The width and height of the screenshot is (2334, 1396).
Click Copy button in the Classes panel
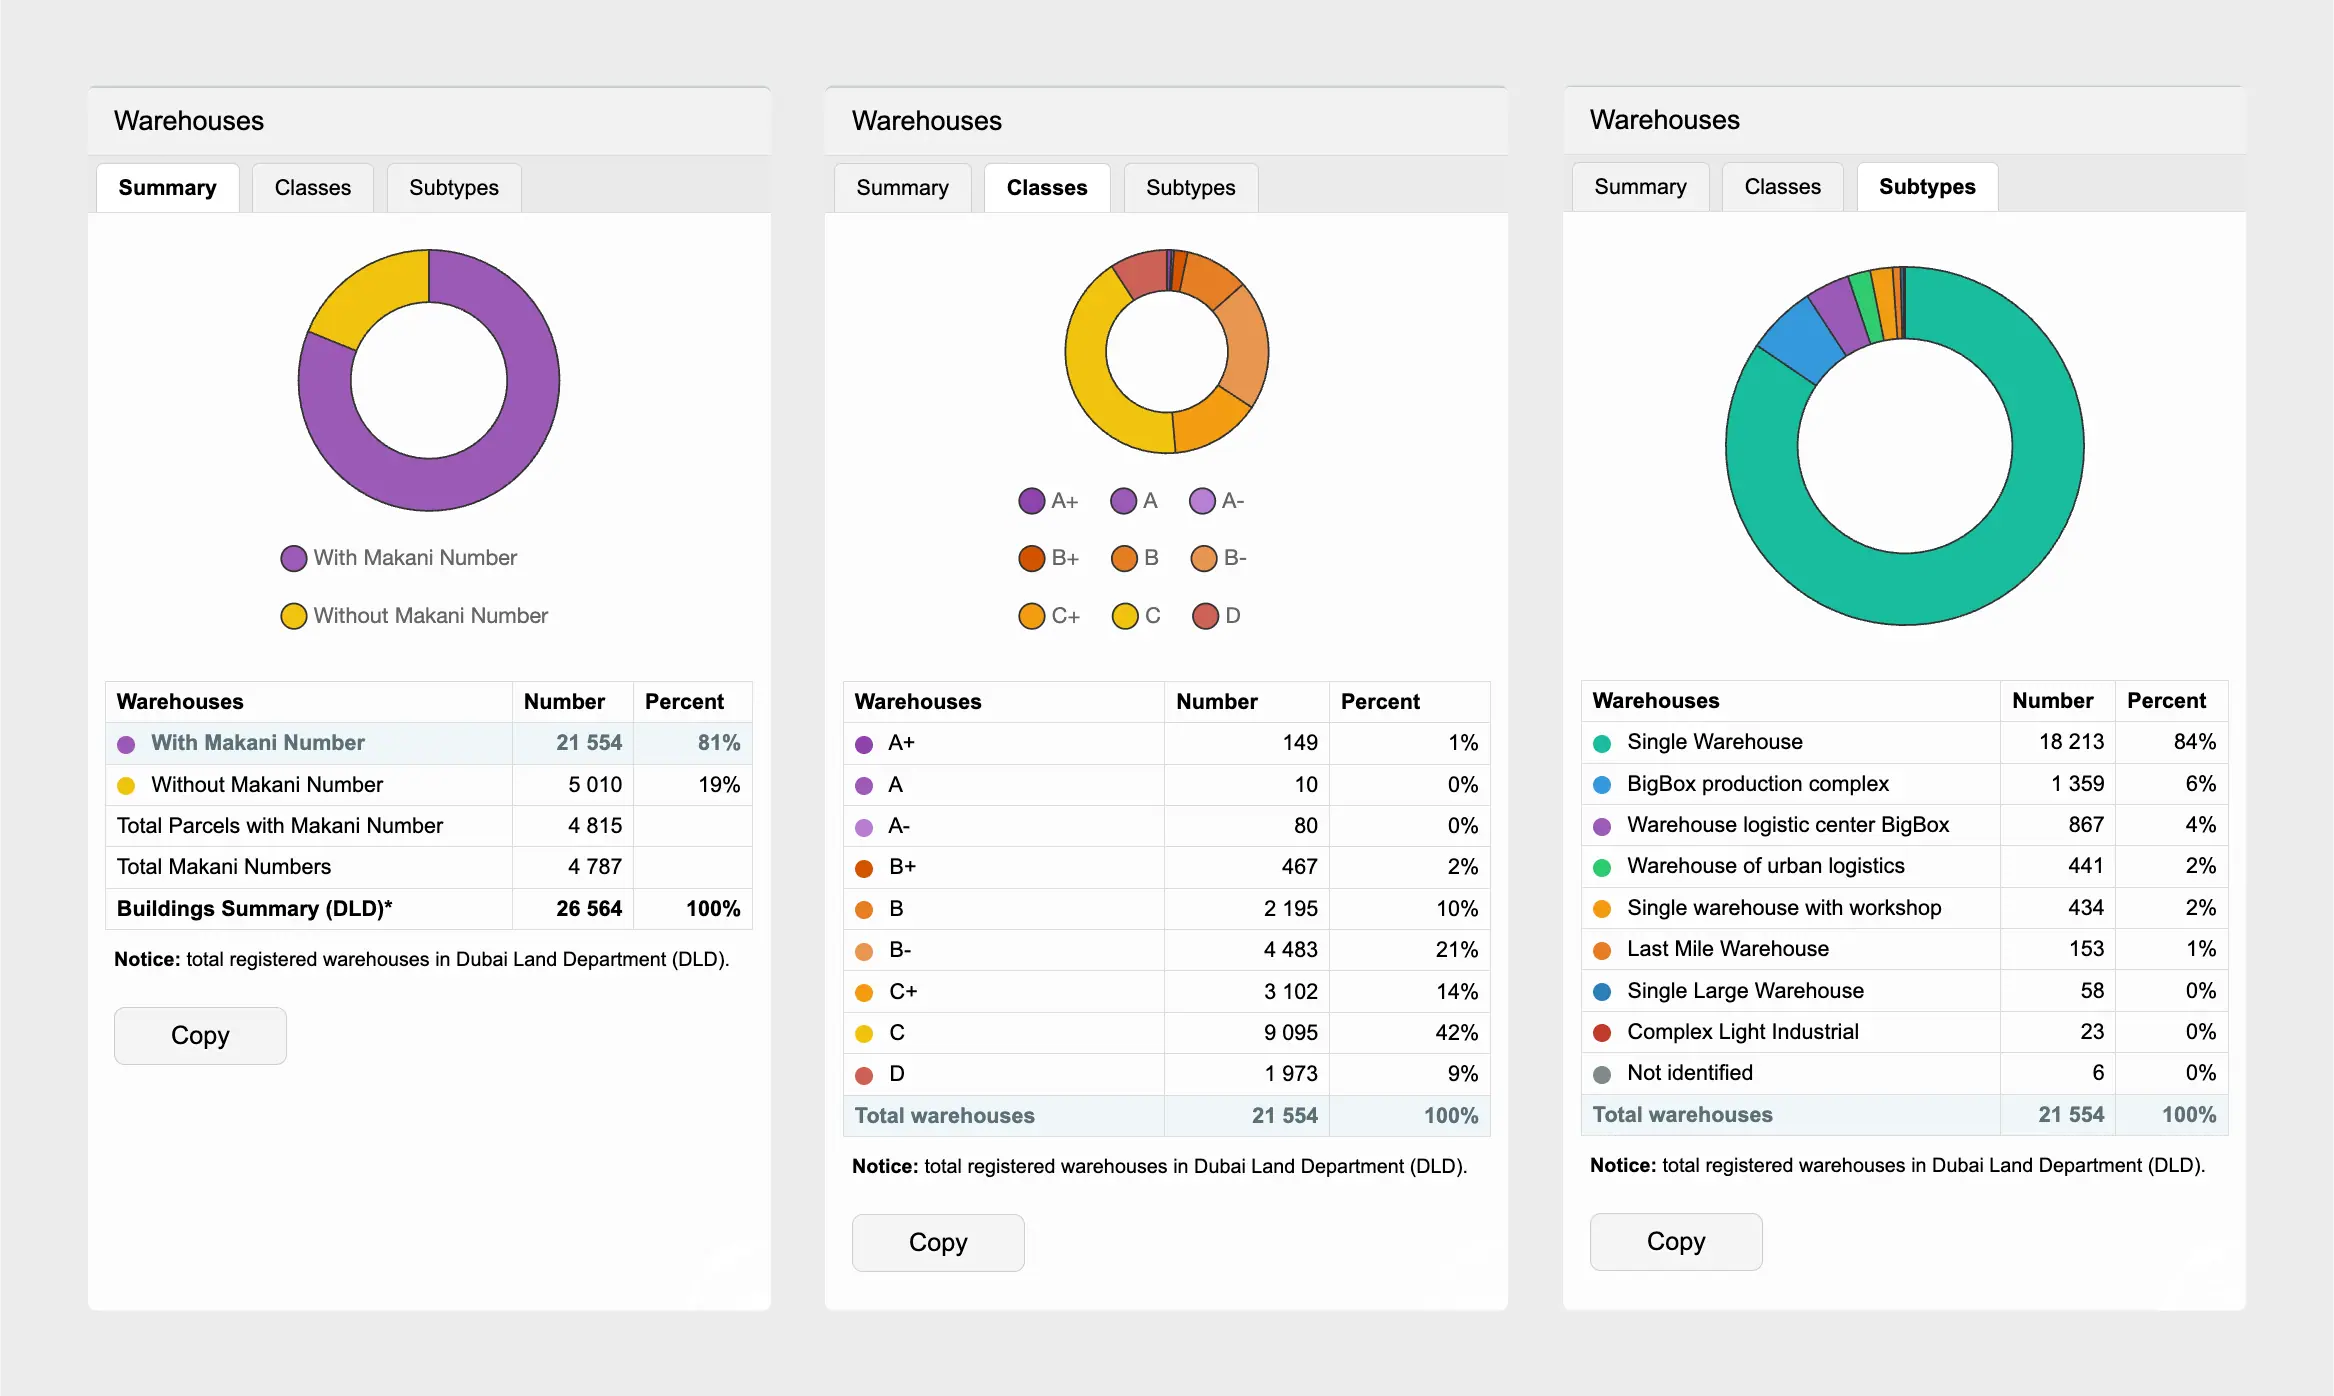938,1243
